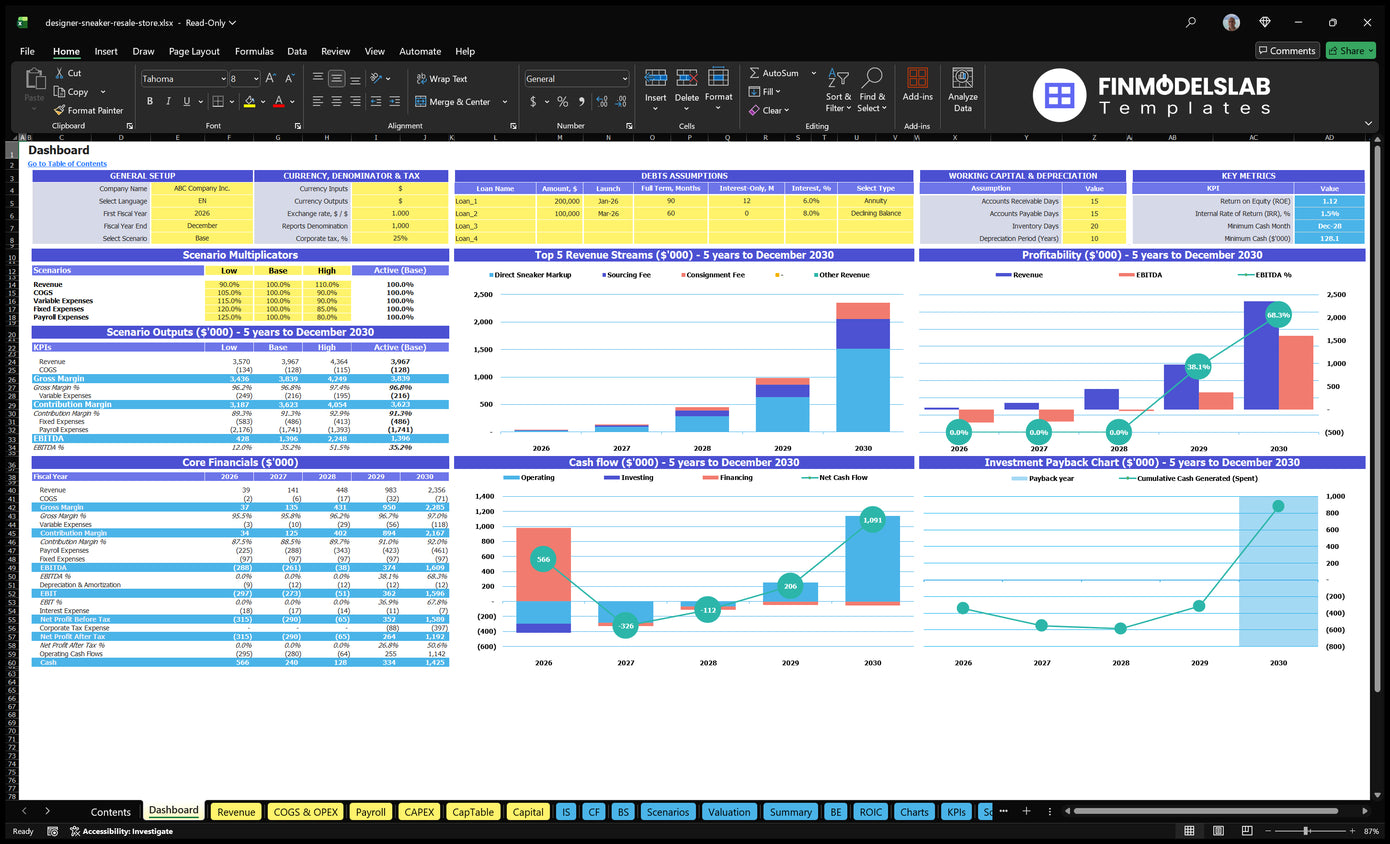Open the font color swatch button
This screenshot has height=844, width=1390.
pyautogui.click(x=279, y=102)
